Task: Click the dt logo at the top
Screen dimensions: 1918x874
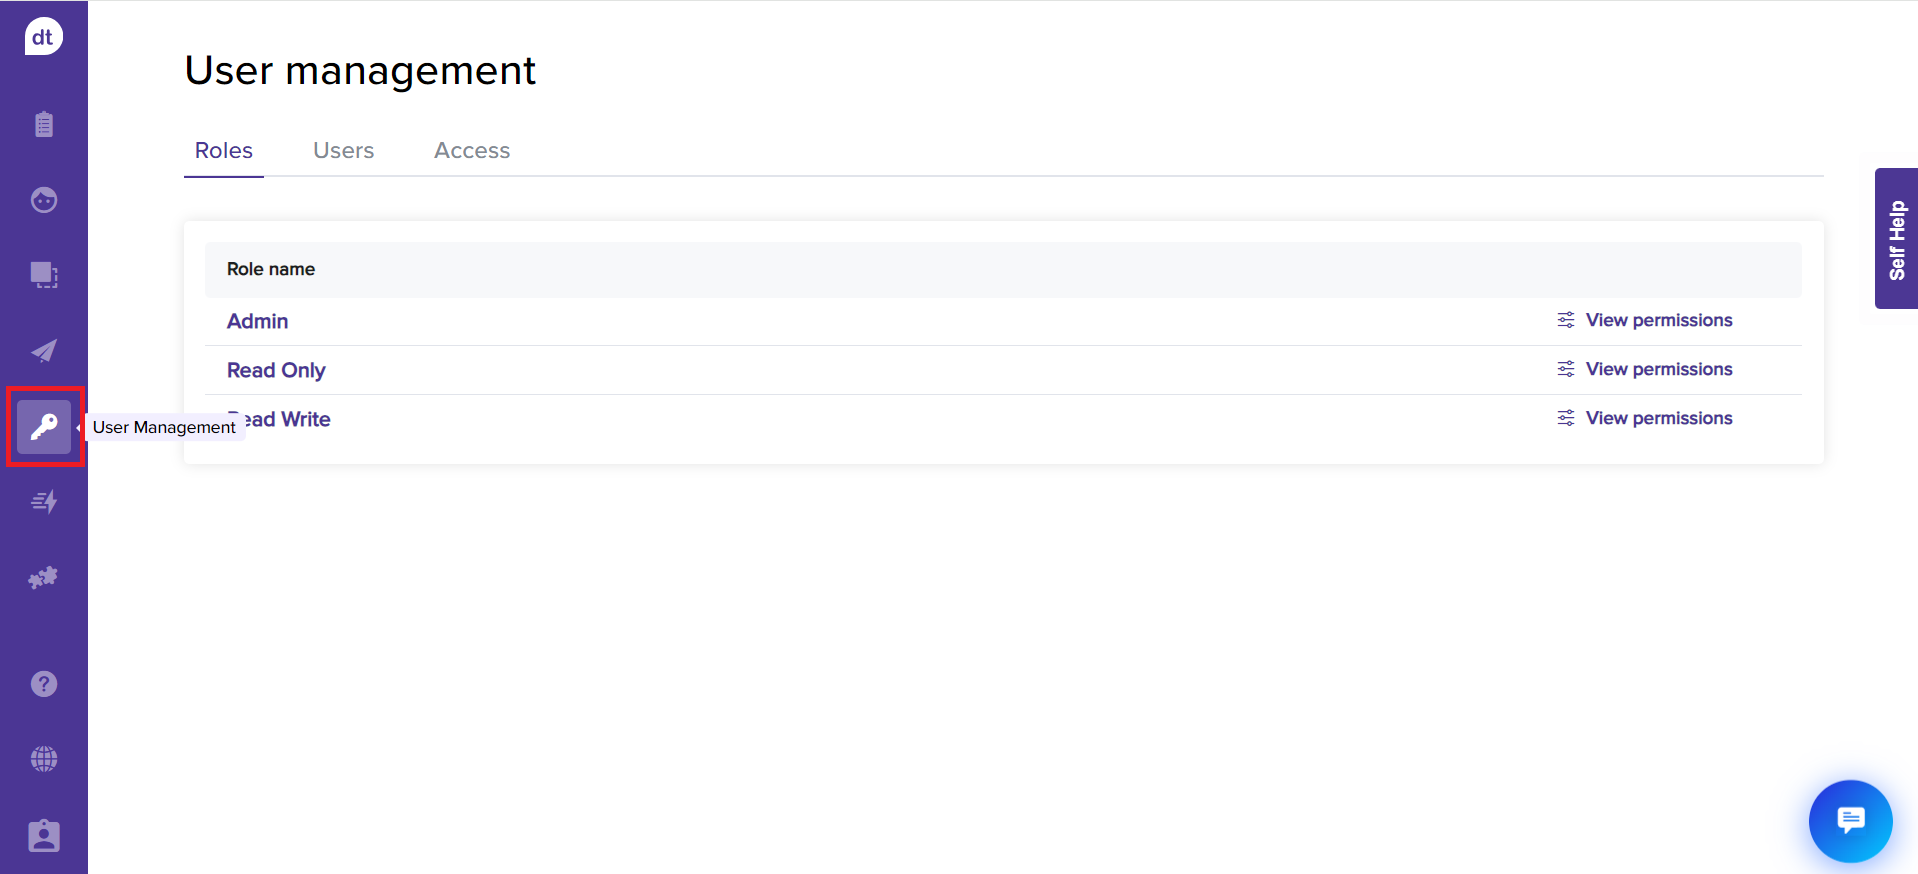Action: tap(44, 36)
